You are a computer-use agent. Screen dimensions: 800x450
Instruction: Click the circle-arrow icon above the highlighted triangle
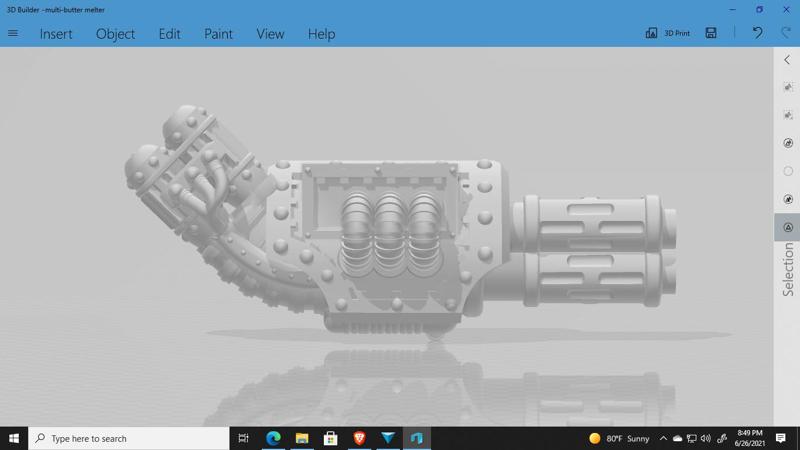pyautogui.click(x=788, y=199)
